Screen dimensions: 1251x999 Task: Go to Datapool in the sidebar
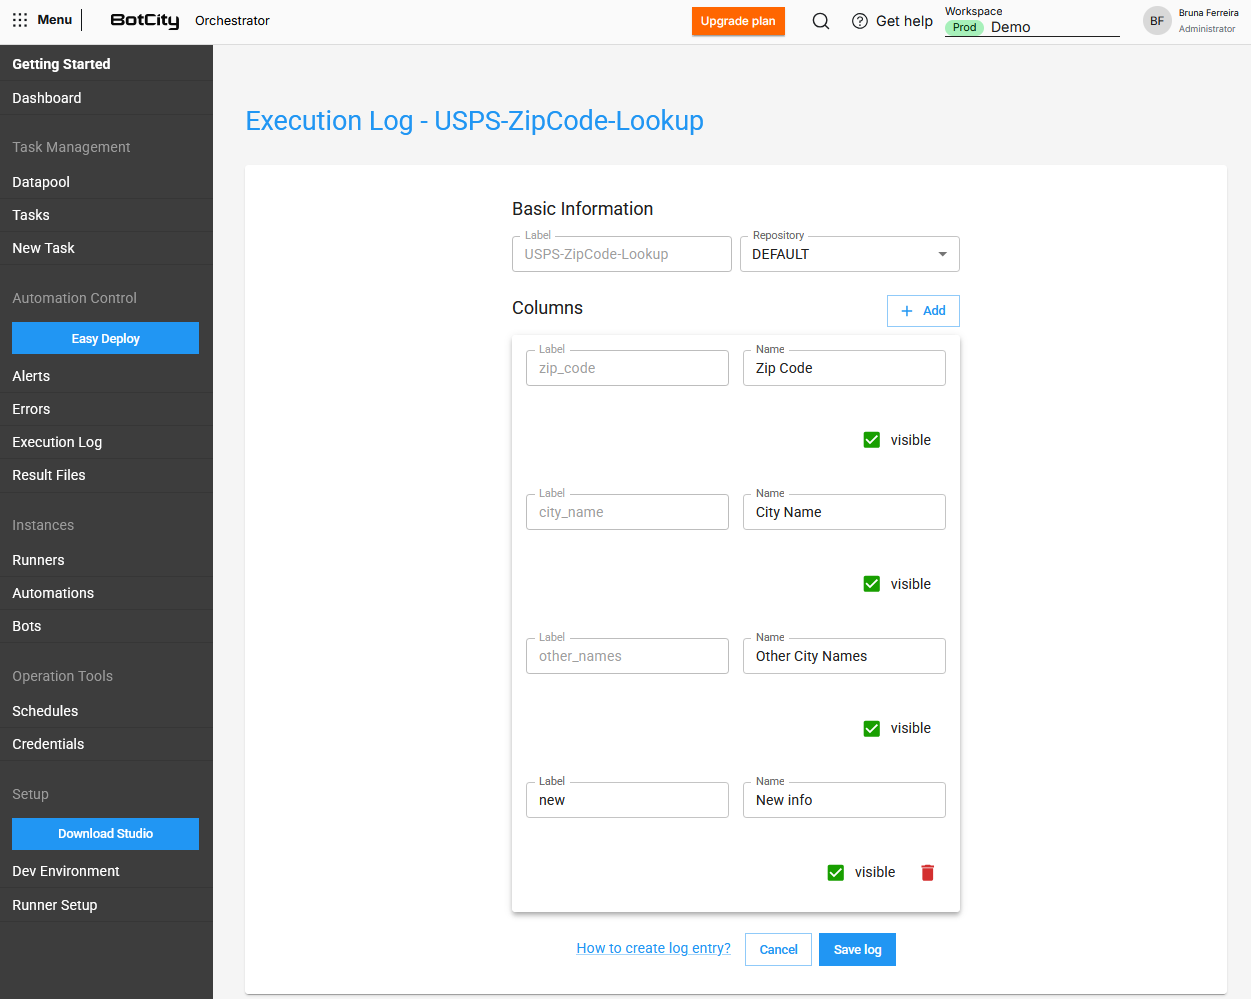point(41,182)
